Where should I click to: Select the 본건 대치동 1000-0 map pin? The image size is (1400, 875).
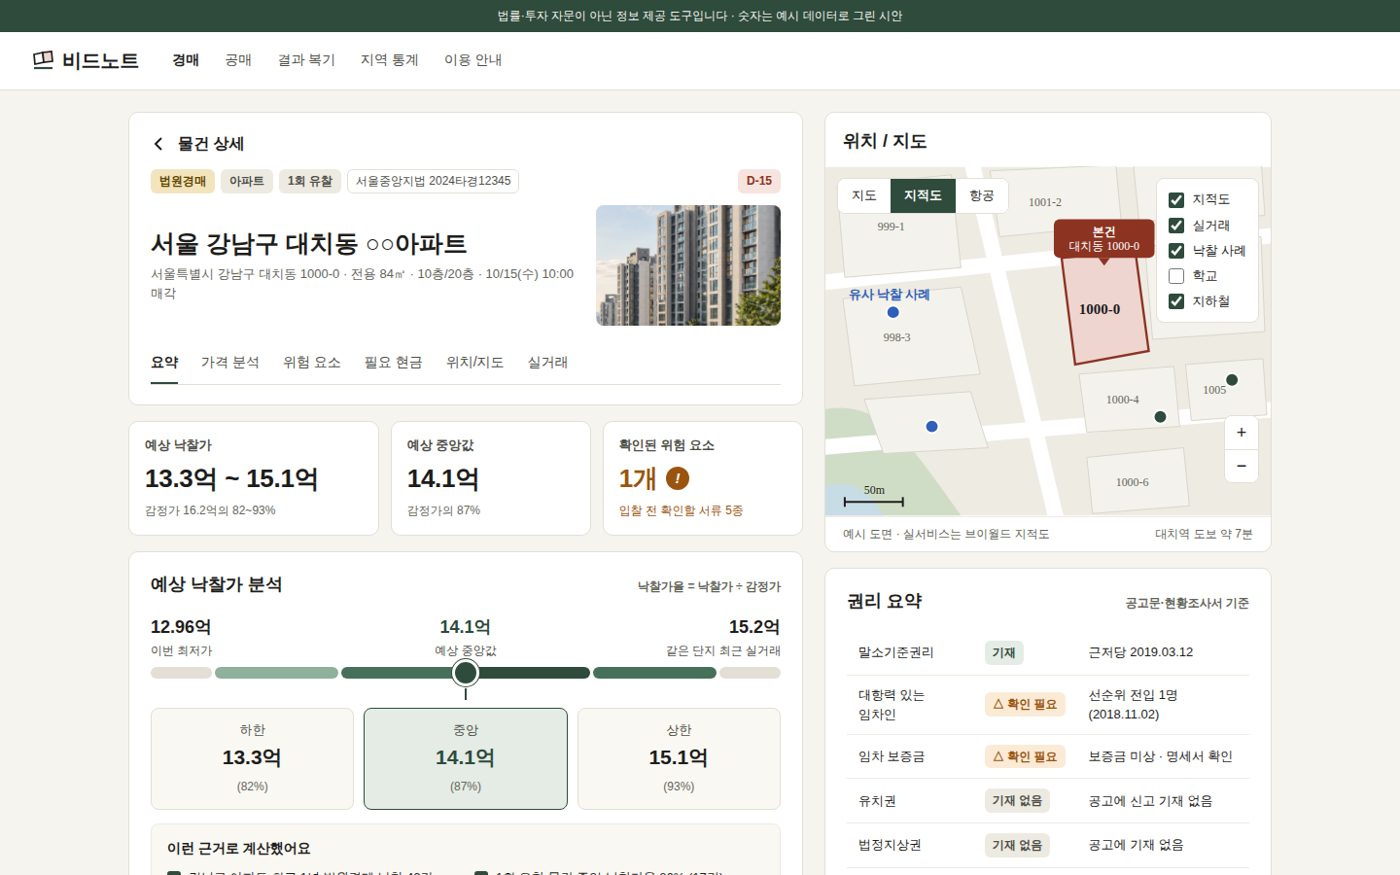pos(1104,239)
